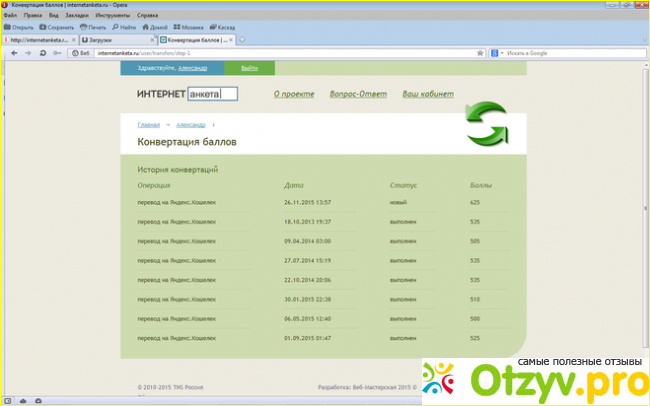Click the Выйти logout button
Image resolution: width=650 pixels, height=406 pixels.
(x=249, y=68)
